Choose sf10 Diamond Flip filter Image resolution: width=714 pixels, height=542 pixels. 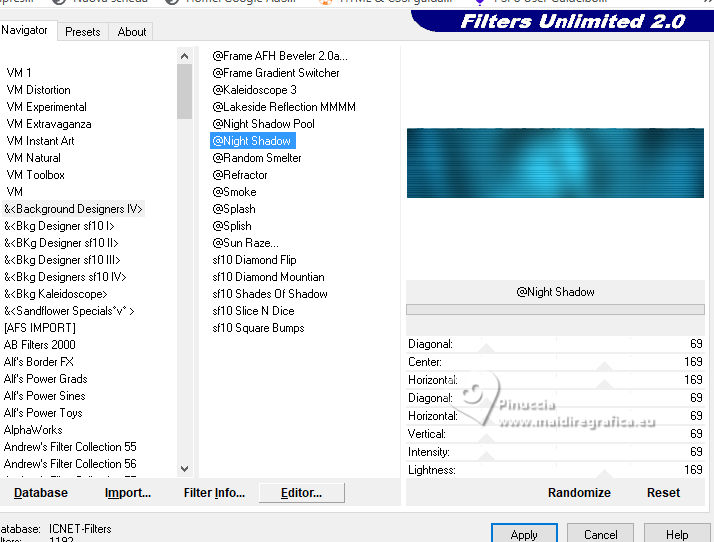tap(254, 260)
